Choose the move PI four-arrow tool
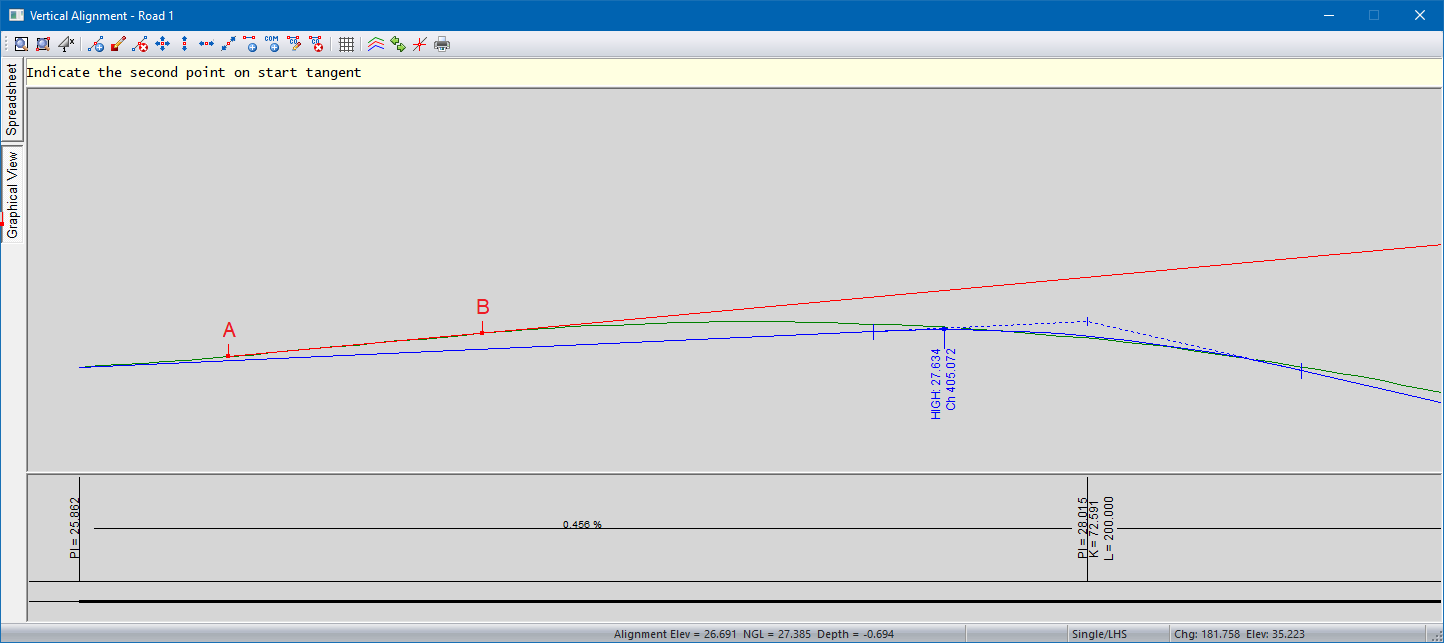This screenshot has height=643, width=1444. pyautogui.click(x=162, y=44)
